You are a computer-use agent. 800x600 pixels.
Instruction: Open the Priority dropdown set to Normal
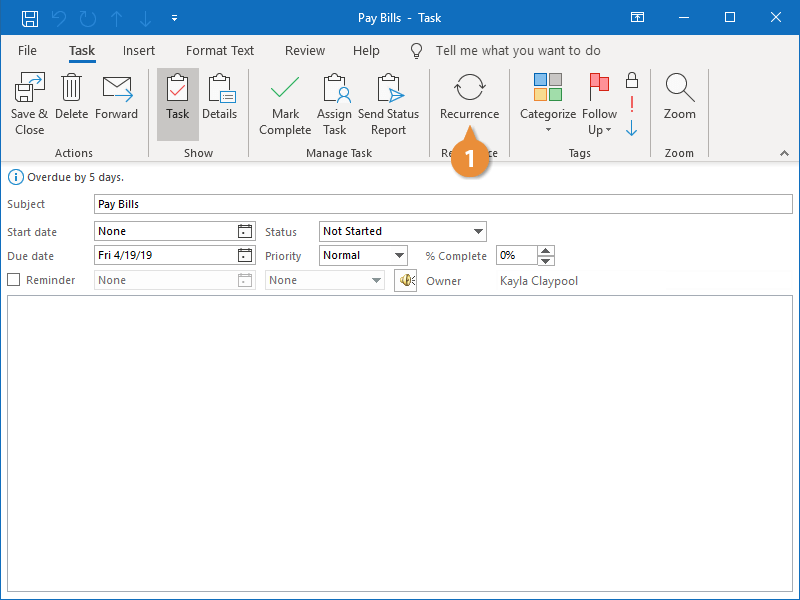click(x=399, y=255)
